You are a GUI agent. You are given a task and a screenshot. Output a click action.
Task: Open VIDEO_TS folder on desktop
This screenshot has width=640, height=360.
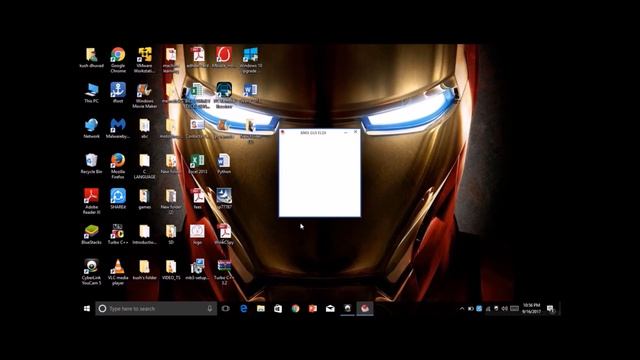point(171,269)
